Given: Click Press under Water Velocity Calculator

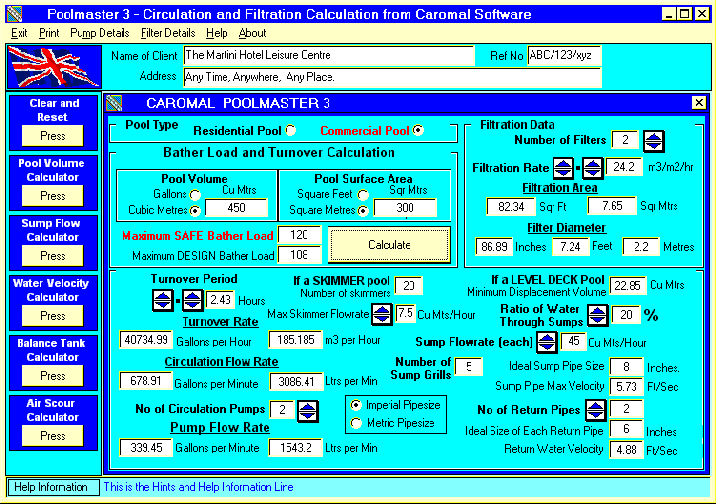Looking at the screenshot, I should tap(53, 316).
